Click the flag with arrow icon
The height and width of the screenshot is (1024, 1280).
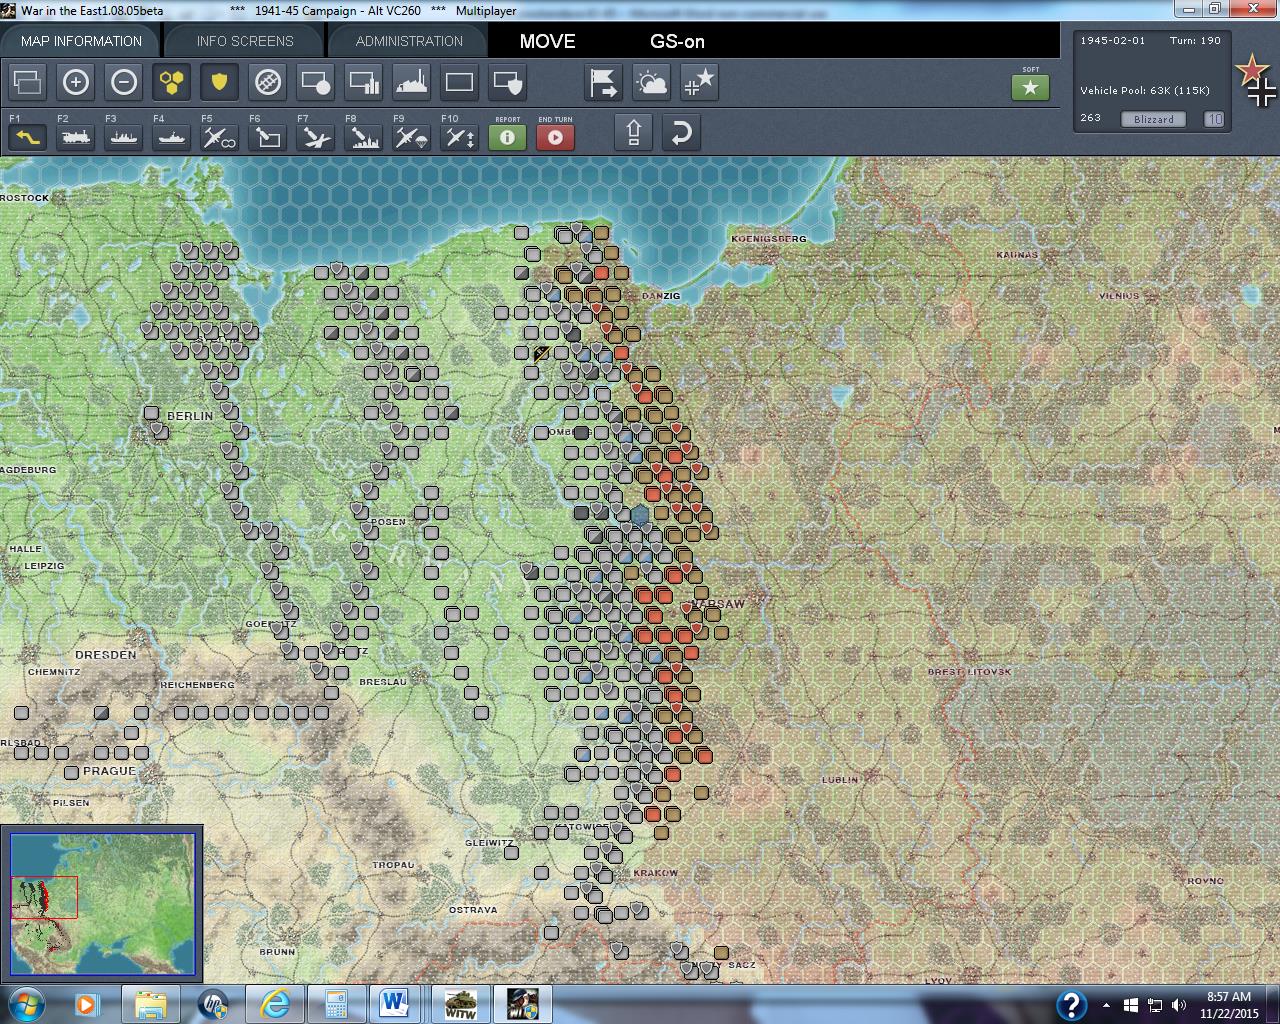click(603, 82)
